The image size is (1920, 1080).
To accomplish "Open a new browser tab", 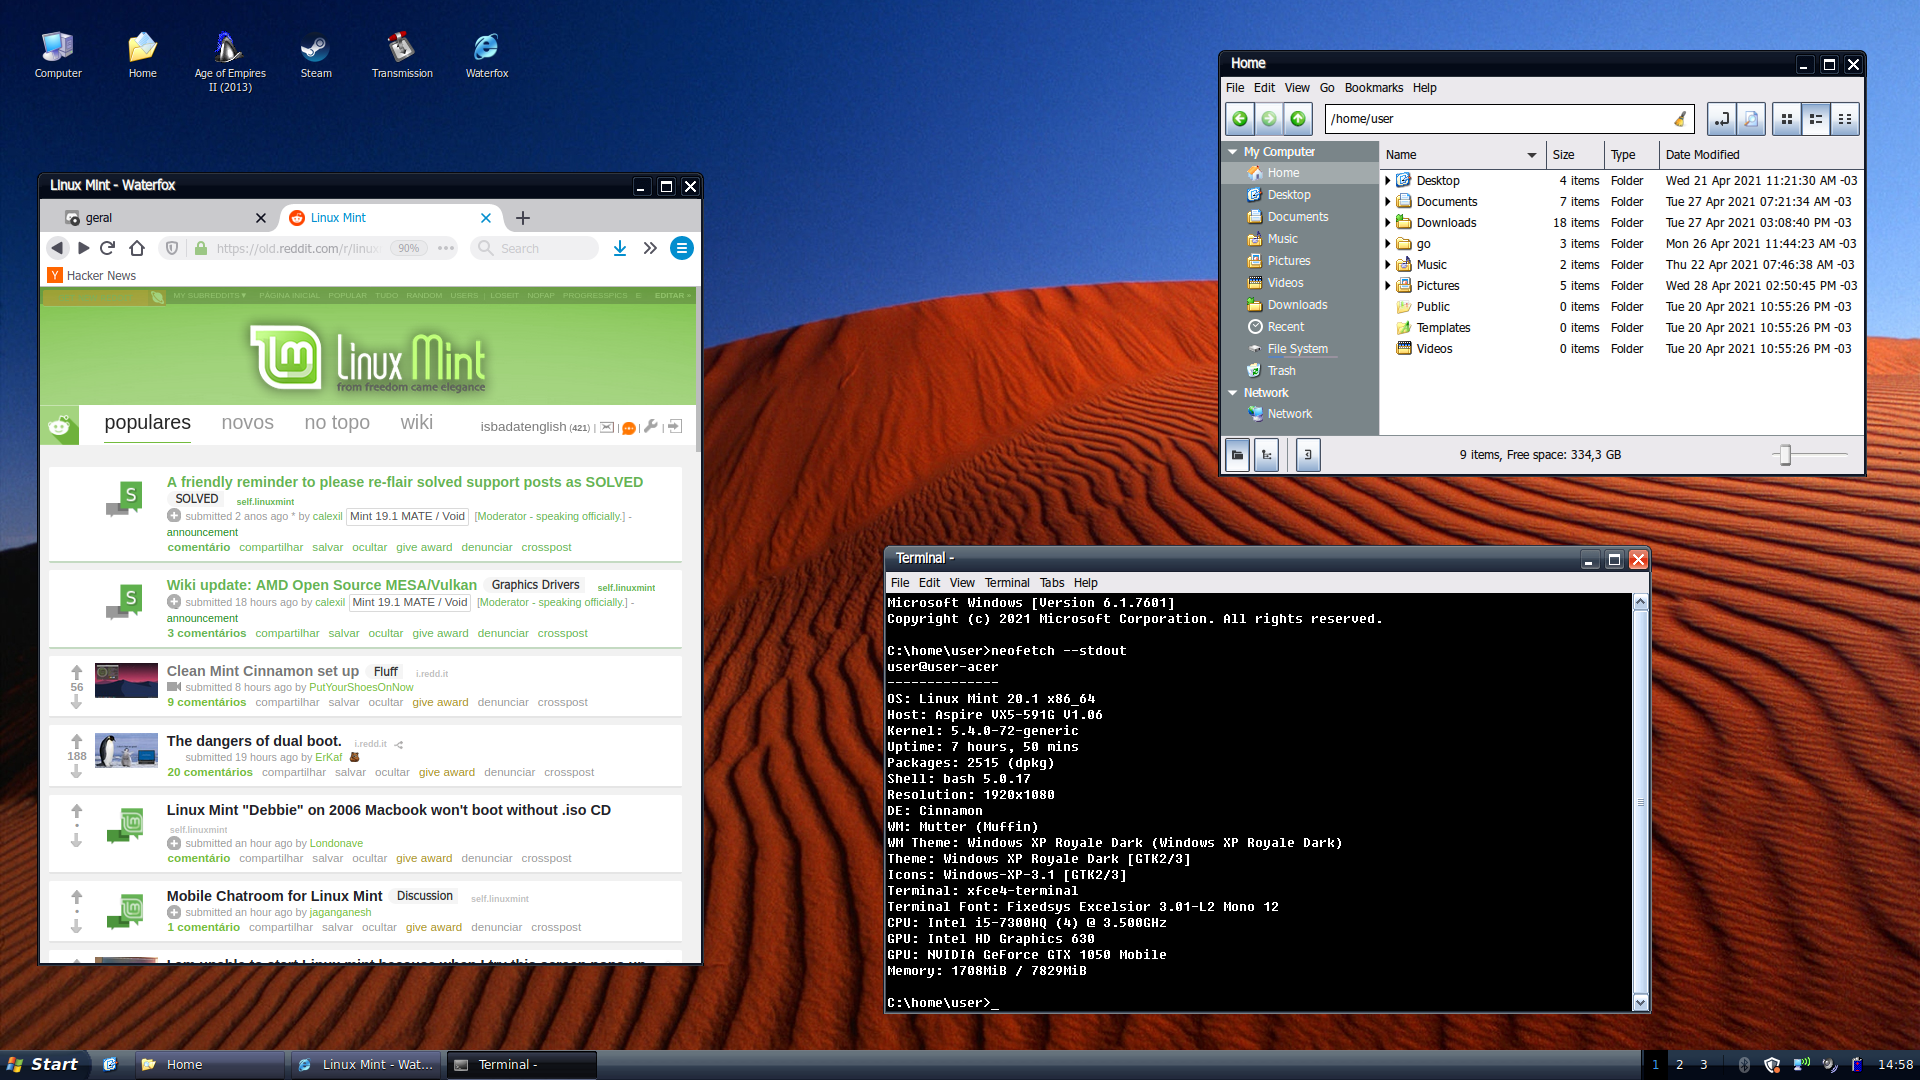I will [522, 218].
